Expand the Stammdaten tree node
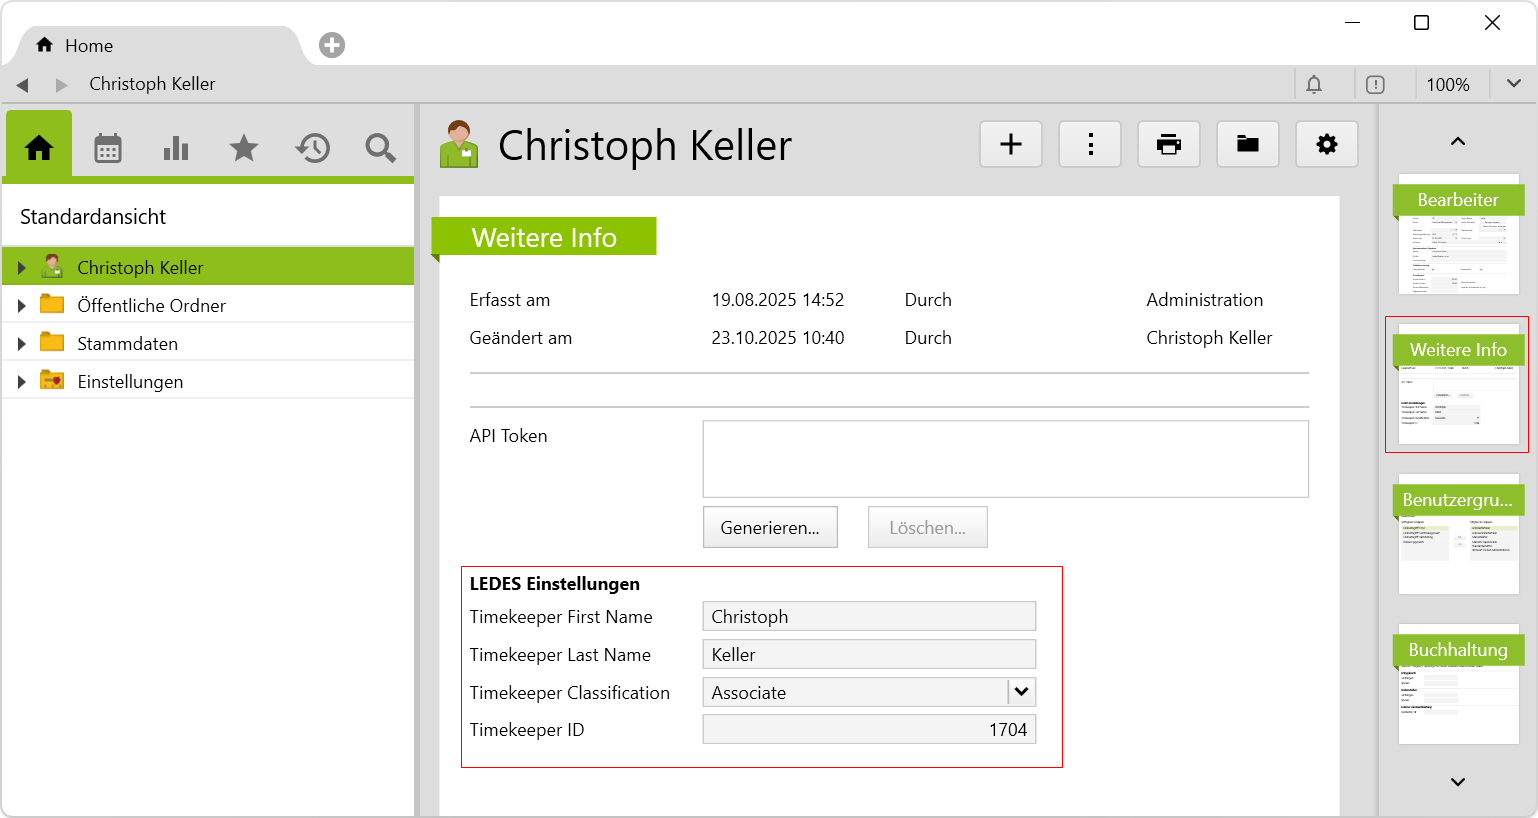Image resolution: width=1538 pixels, height=818 pixels. tap(22, 344)
